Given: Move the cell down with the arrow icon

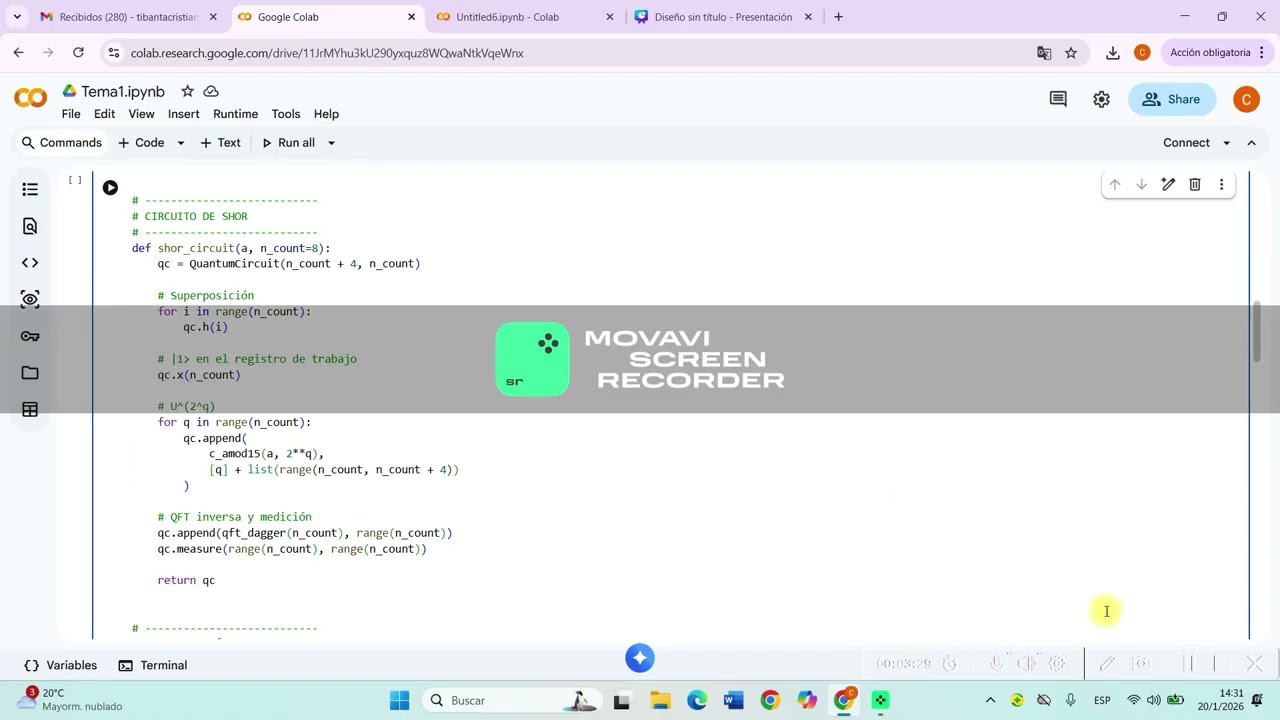Looking at the screenshot, I should [1141, 184].
